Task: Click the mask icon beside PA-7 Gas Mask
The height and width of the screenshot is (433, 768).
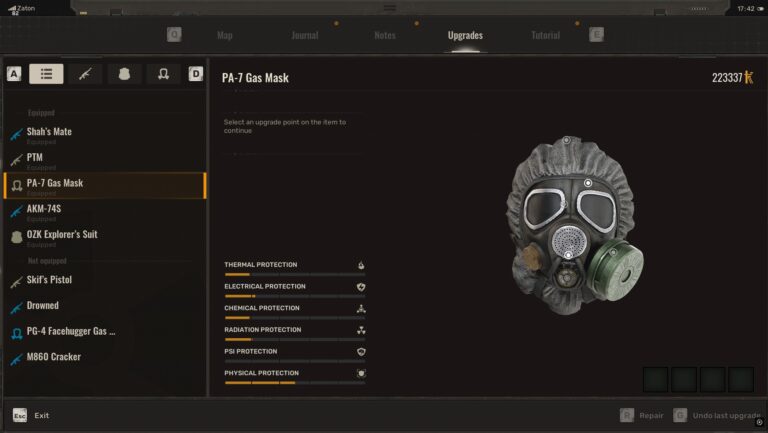Action: point(17,186)
